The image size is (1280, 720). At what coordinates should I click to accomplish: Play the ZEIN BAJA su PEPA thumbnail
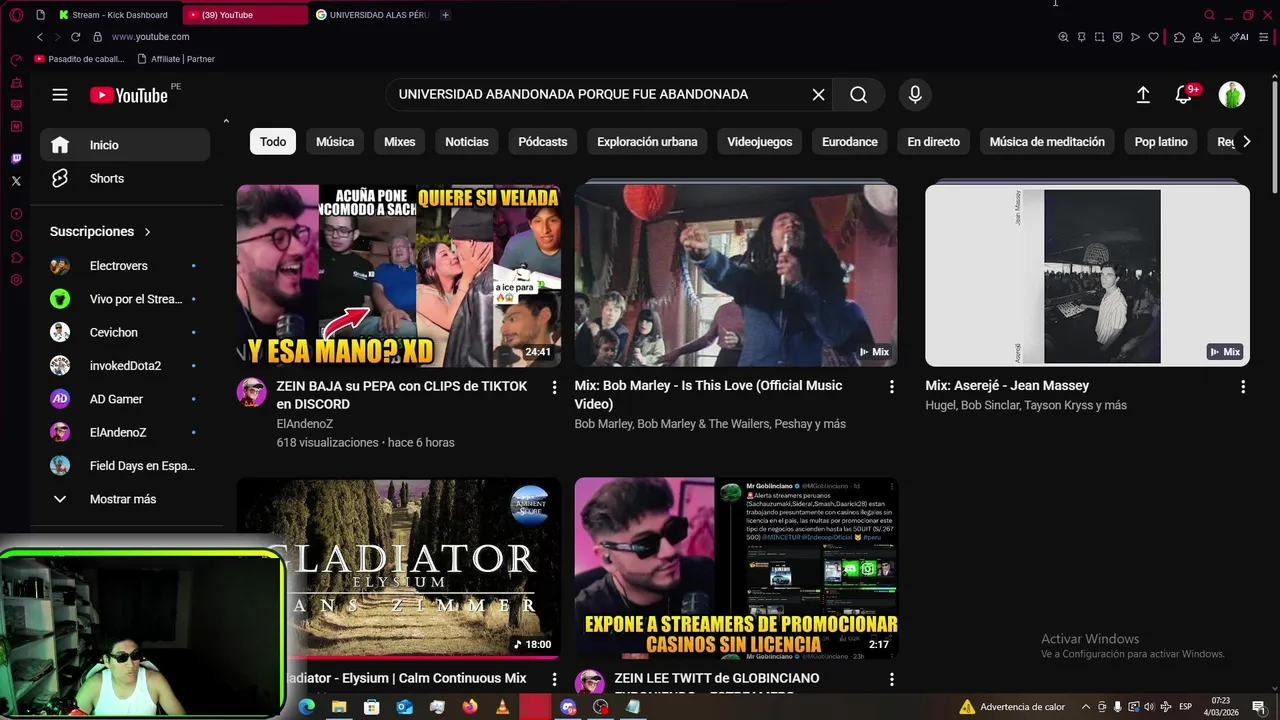[398, 275]
